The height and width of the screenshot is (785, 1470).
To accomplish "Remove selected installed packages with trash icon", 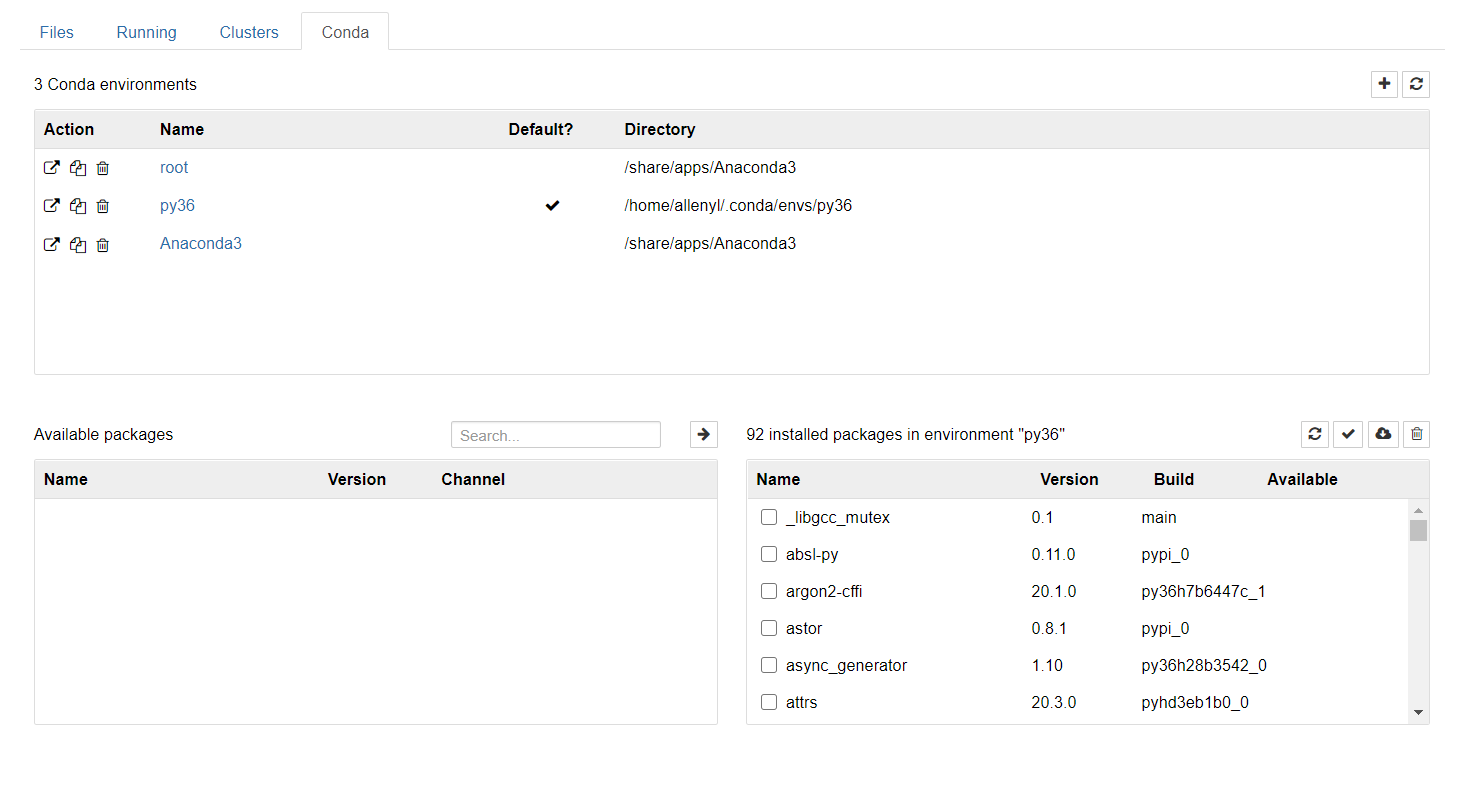I will point(1416,434).
